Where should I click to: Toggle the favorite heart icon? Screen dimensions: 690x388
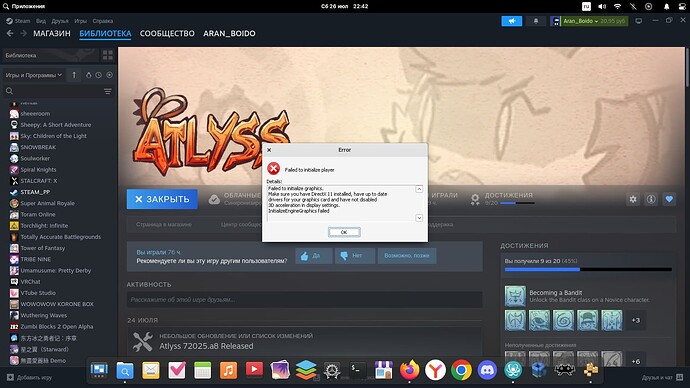pyautogui.click(x=669, y=199)
